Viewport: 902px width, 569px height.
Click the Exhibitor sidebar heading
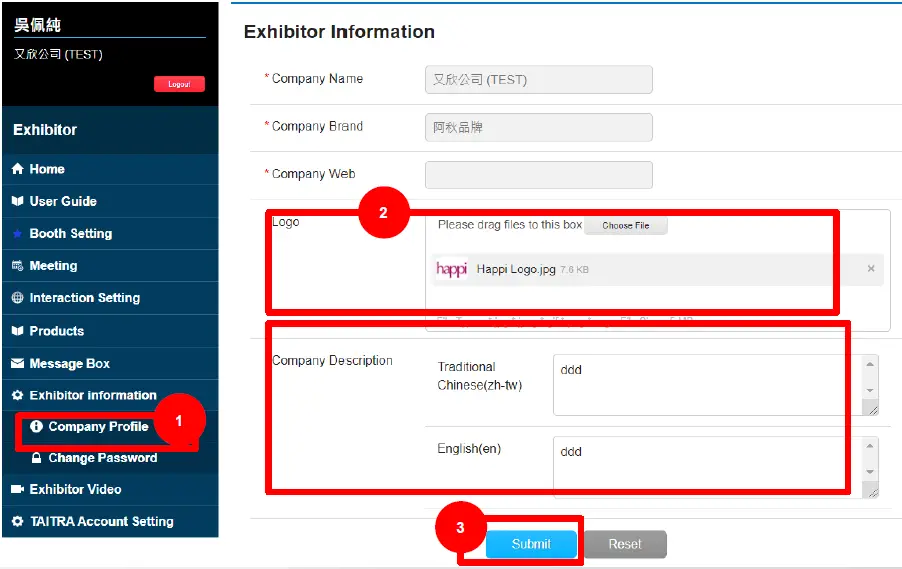(x=45, y=129)
